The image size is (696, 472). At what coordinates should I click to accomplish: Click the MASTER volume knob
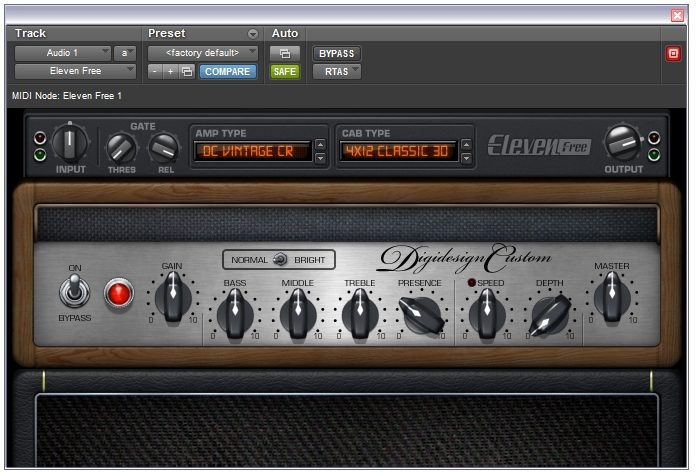[612, 297]
